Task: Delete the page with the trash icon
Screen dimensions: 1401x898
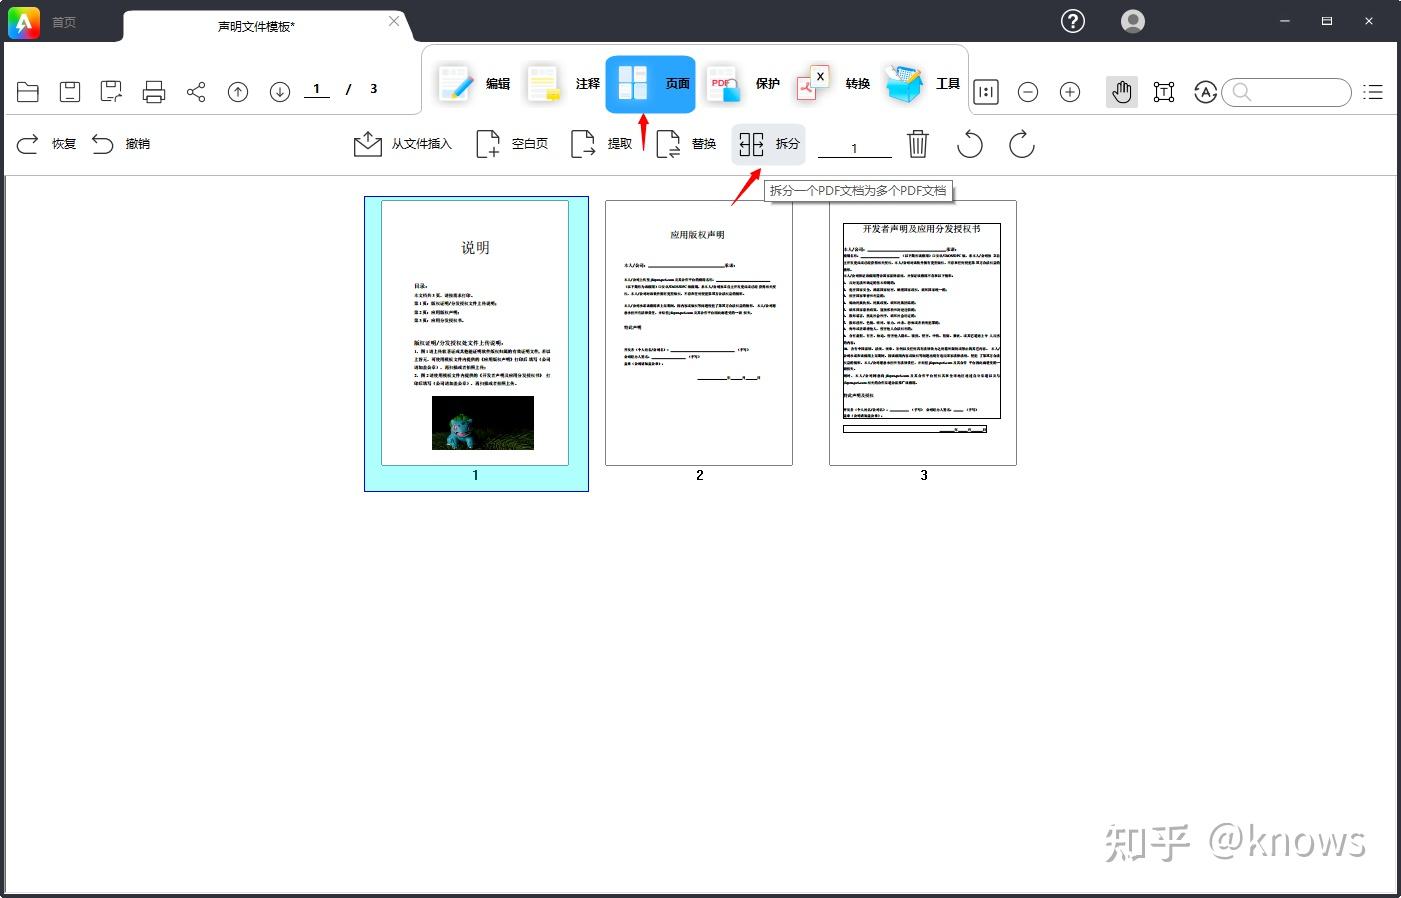Action: click(x=918, y=144)
